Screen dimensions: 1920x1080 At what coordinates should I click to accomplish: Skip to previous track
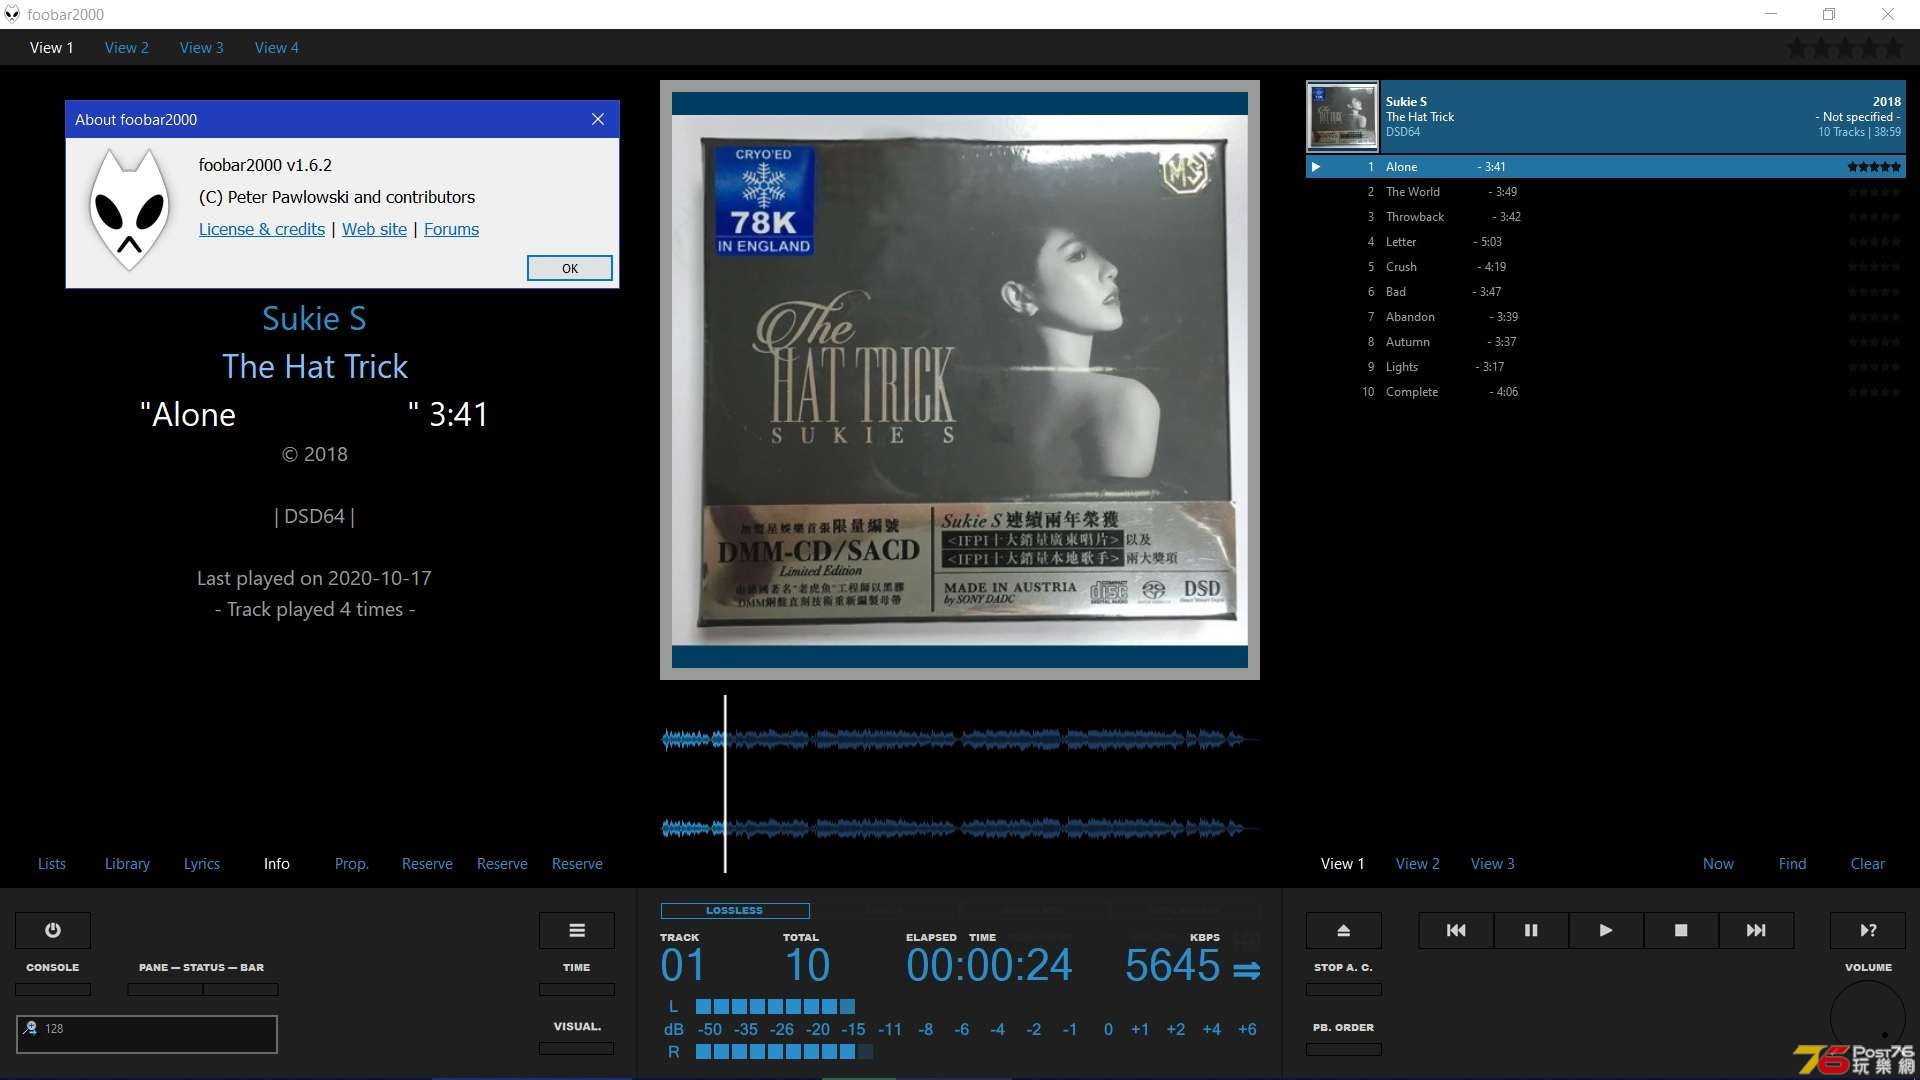pos(1456,930)
